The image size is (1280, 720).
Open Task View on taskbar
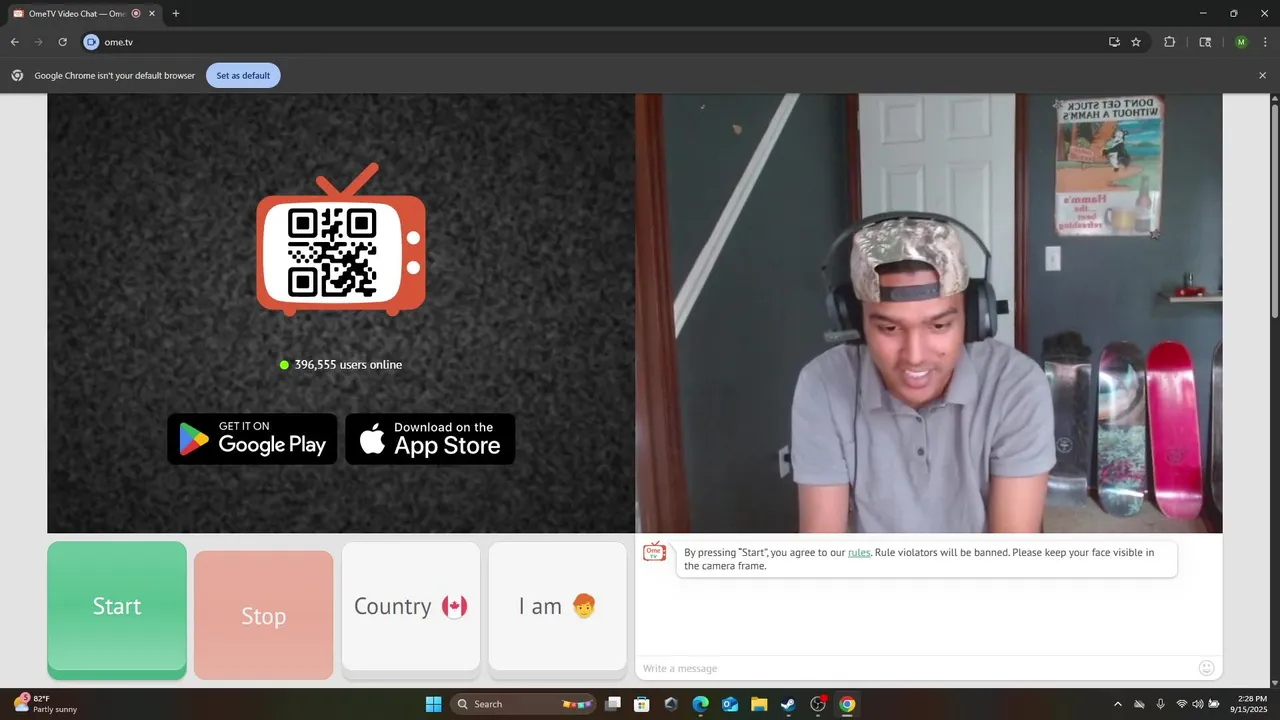[613, 704]
